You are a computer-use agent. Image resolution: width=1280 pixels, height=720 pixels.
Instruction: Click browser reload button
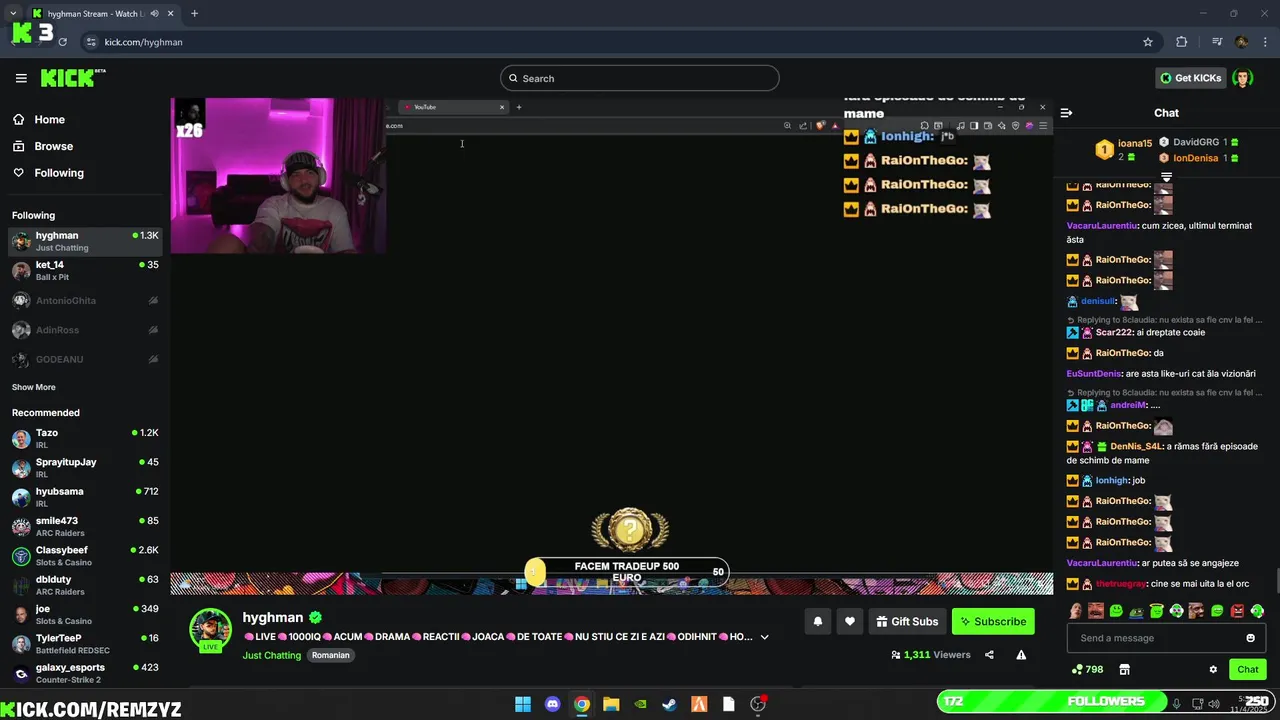(62, 42)
